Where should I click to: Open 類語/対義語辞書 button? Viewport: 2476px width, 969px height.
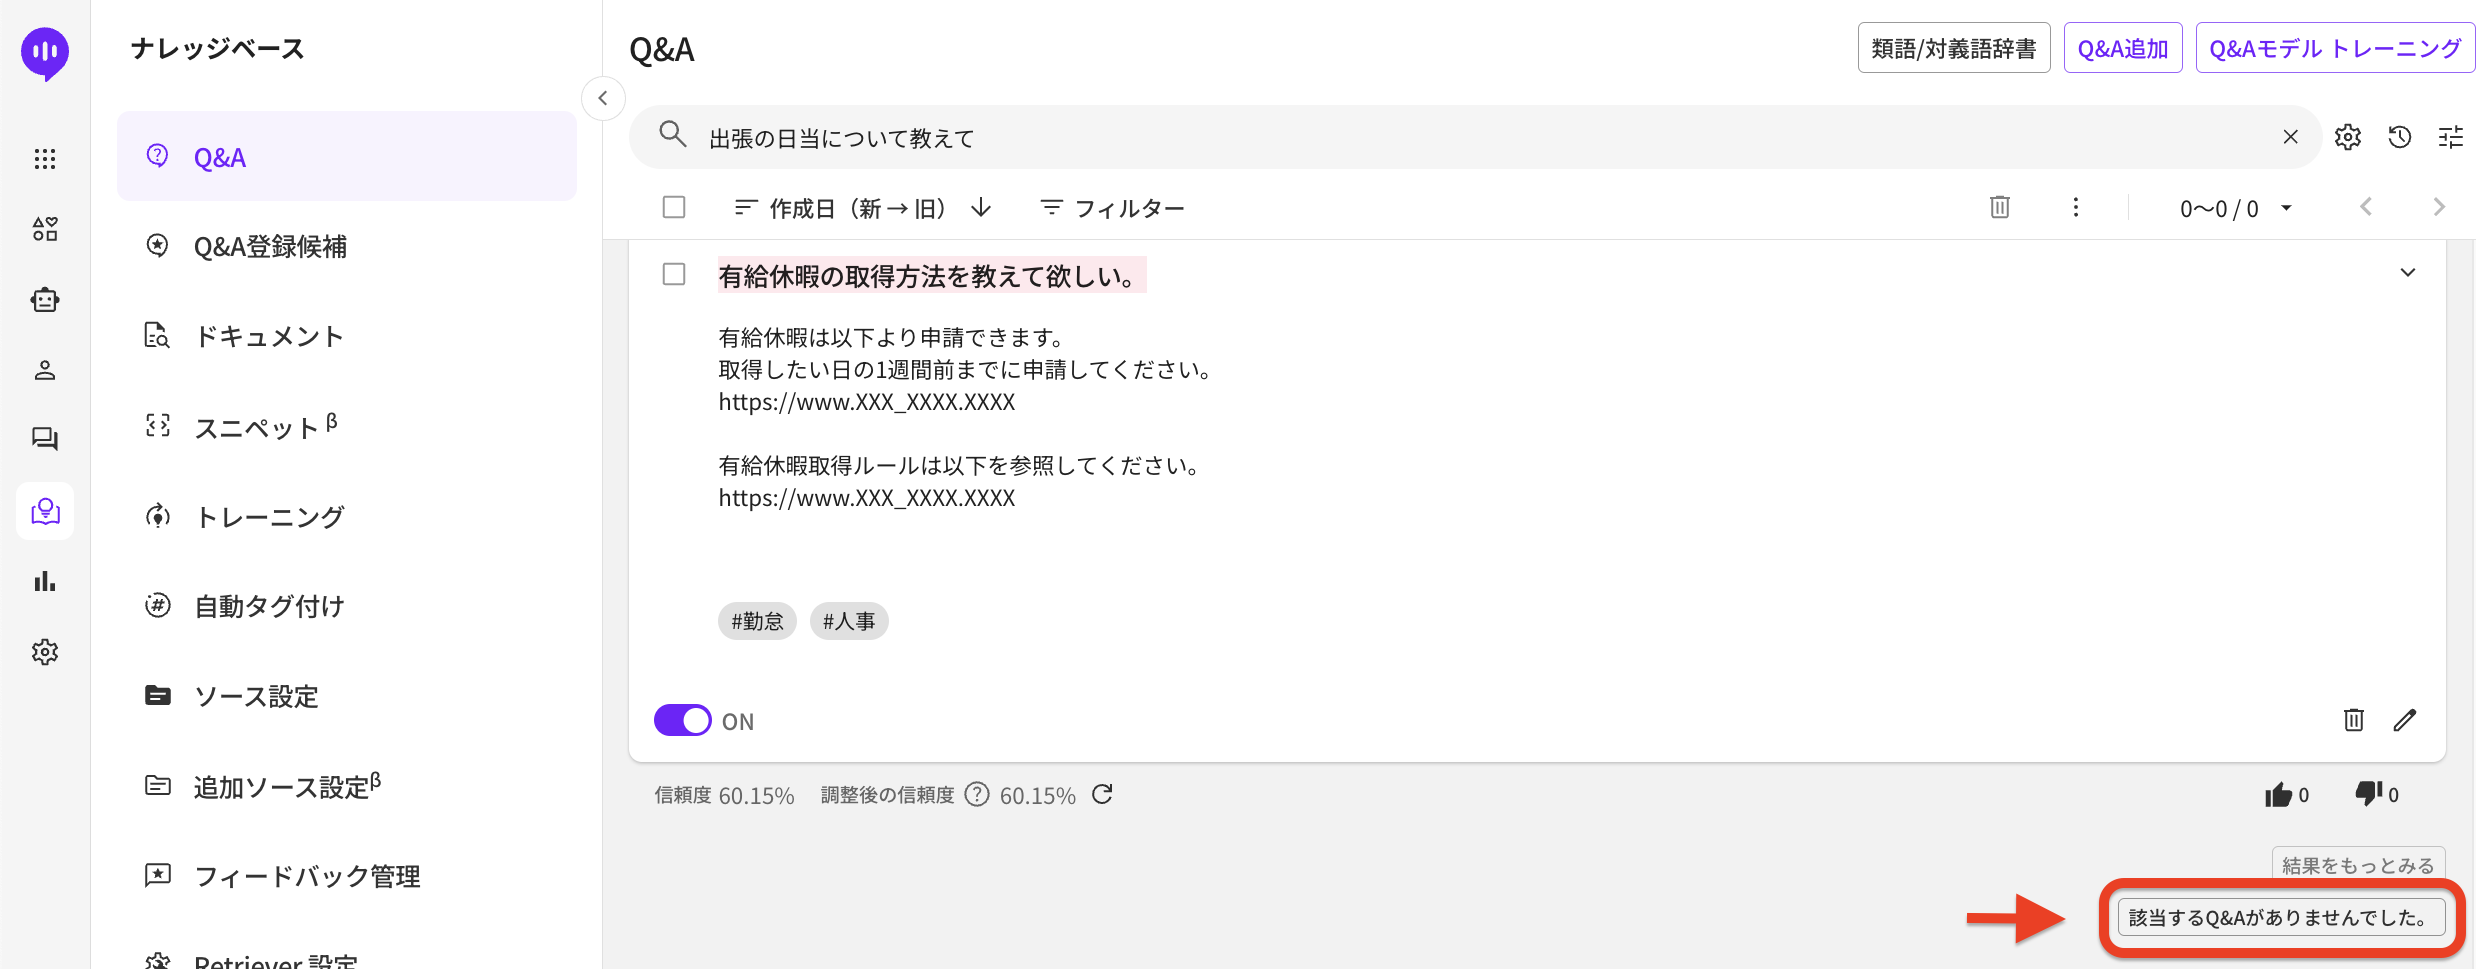tap(1953, 48)
